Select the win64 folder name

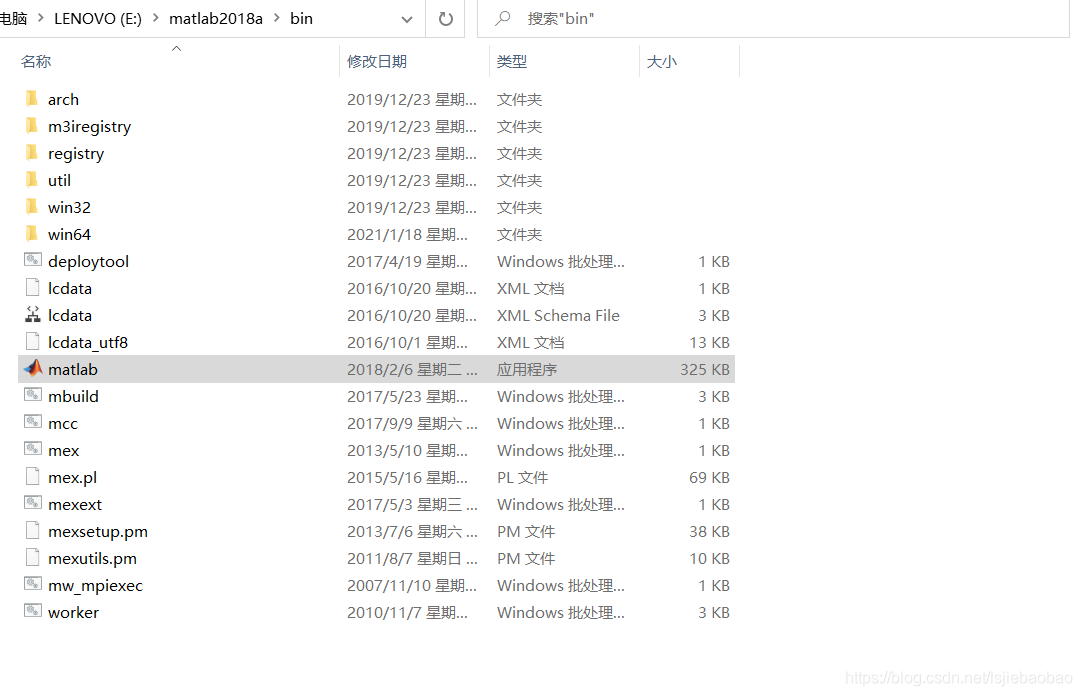coord(69,234)
